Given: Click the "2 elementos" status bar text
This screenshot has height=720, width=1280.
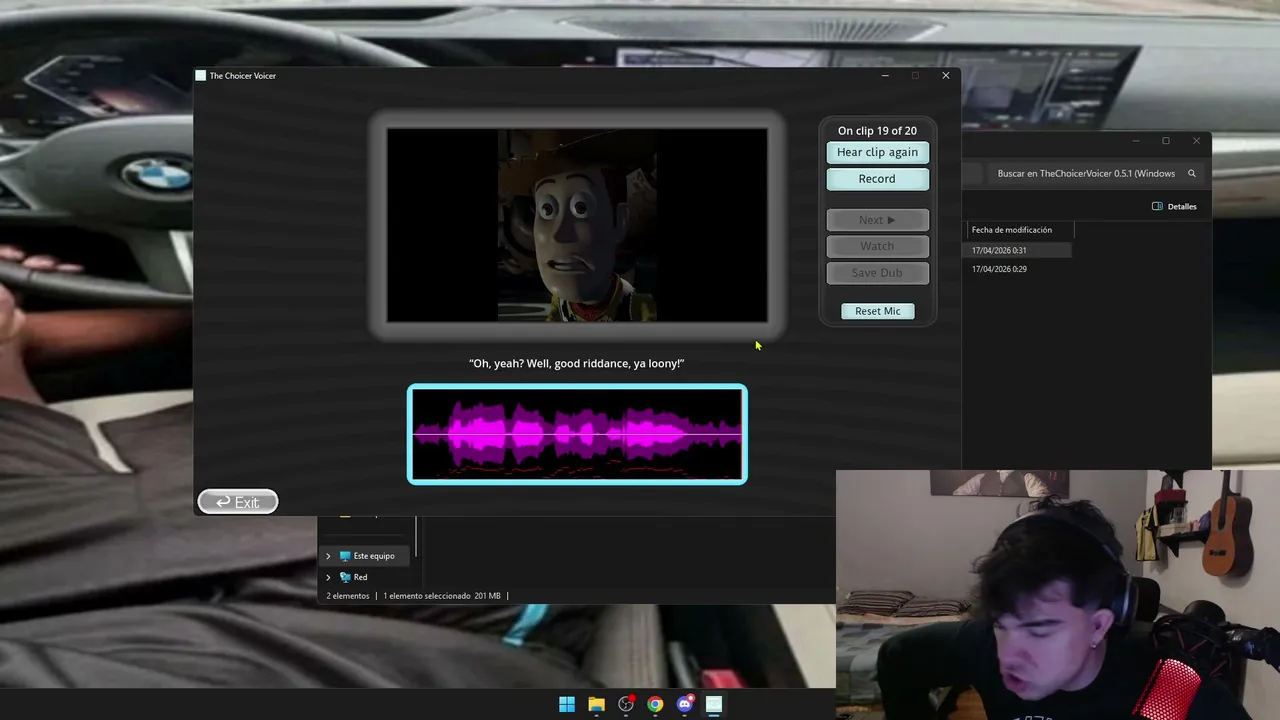Looking at the screenshot, I should click(348, 596).
